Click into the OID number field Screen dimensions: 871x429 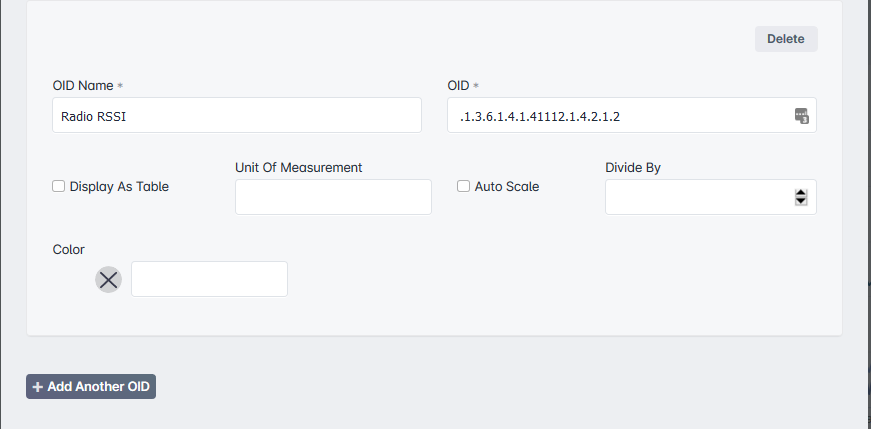pyautogui.click(x=632, y=115)
